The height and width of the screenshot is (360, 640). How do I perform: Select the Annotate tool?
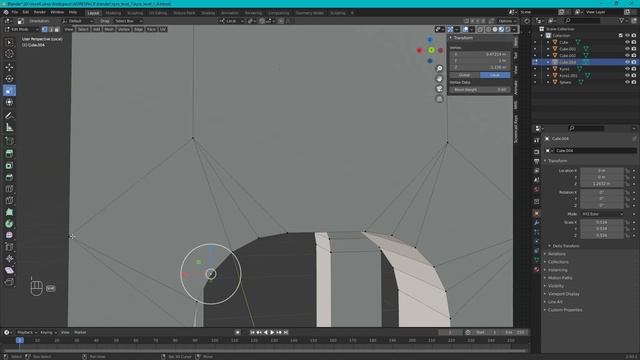click(9, 116)
